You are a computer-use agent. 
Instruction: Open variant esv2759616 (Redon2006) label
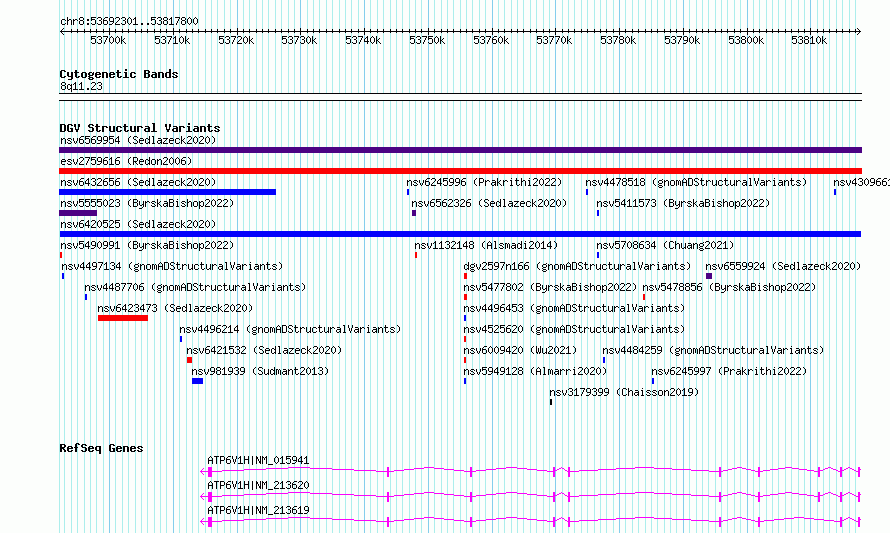(x=126, y=161)
